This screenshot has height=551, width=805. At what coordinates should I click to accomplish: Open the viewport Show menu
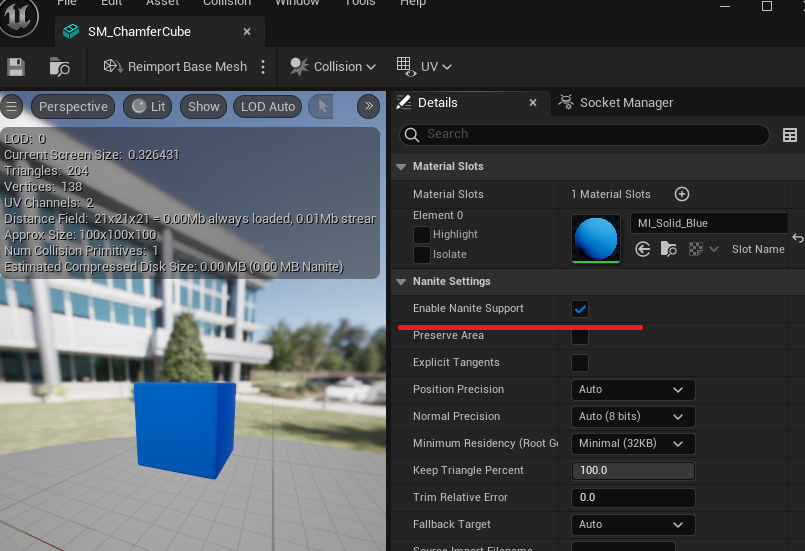point(203,107)
